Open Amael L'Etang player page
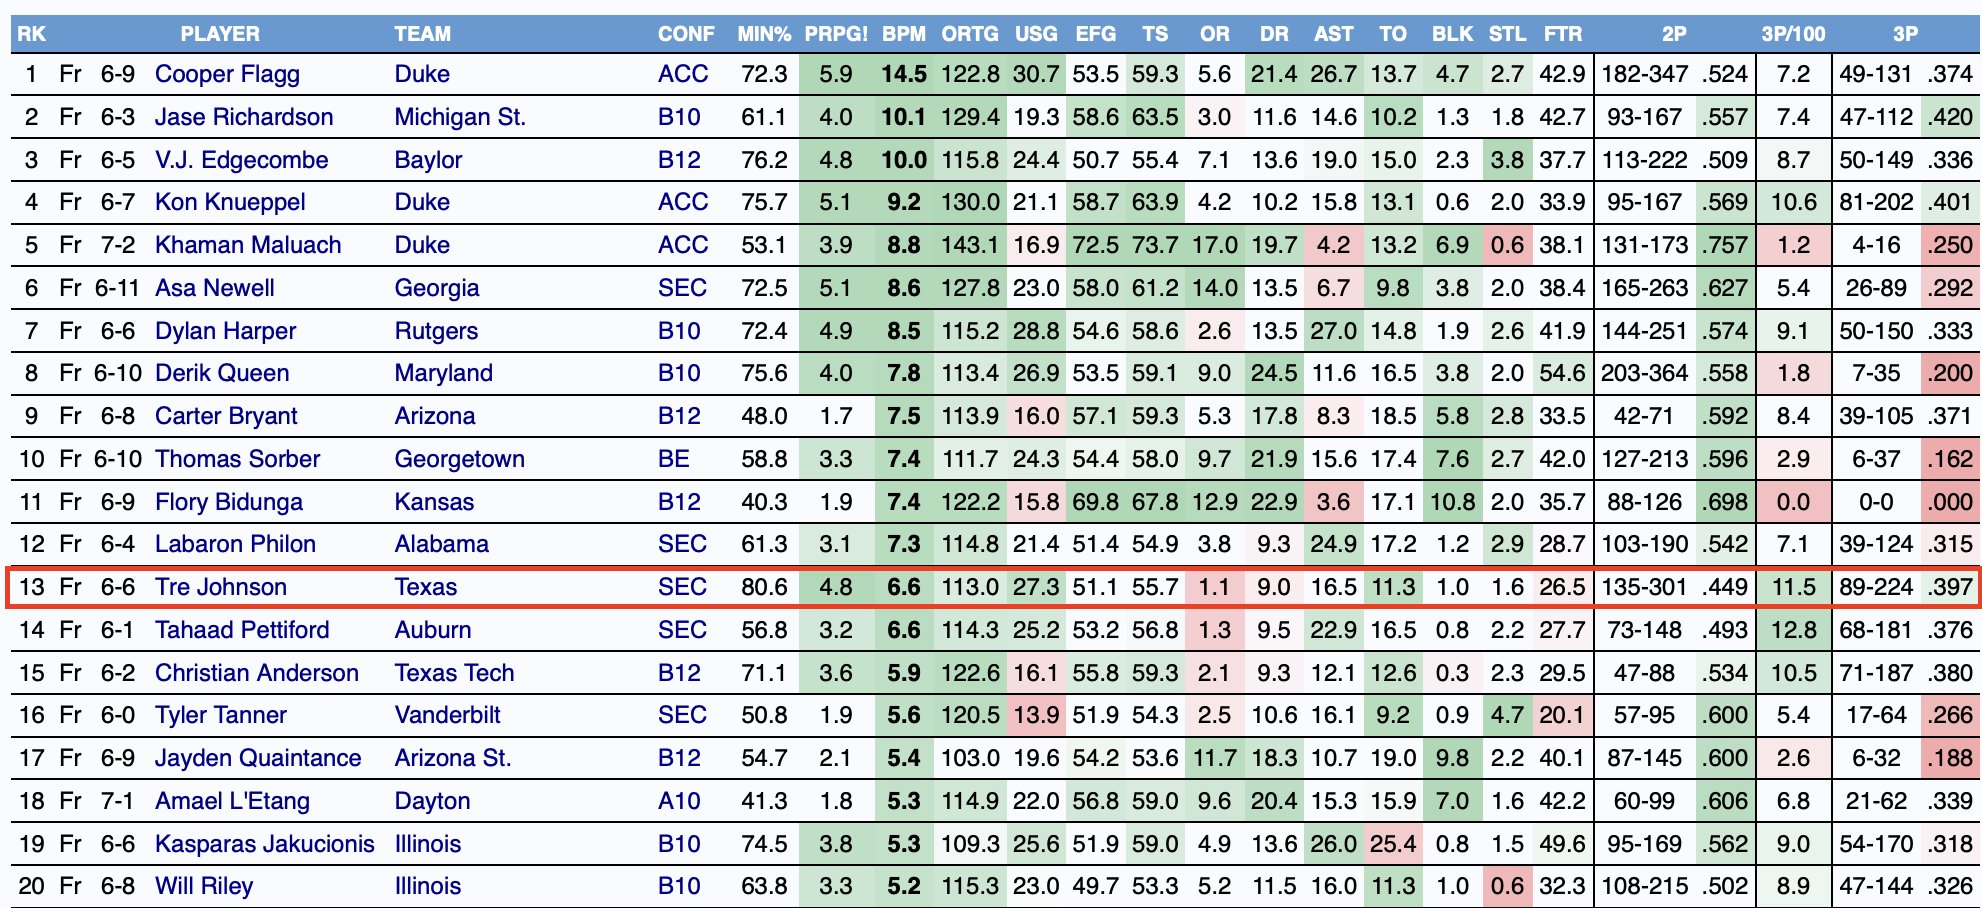Image resolution: width=1982 pixels, height=908 pixels. tap(232, 801)
